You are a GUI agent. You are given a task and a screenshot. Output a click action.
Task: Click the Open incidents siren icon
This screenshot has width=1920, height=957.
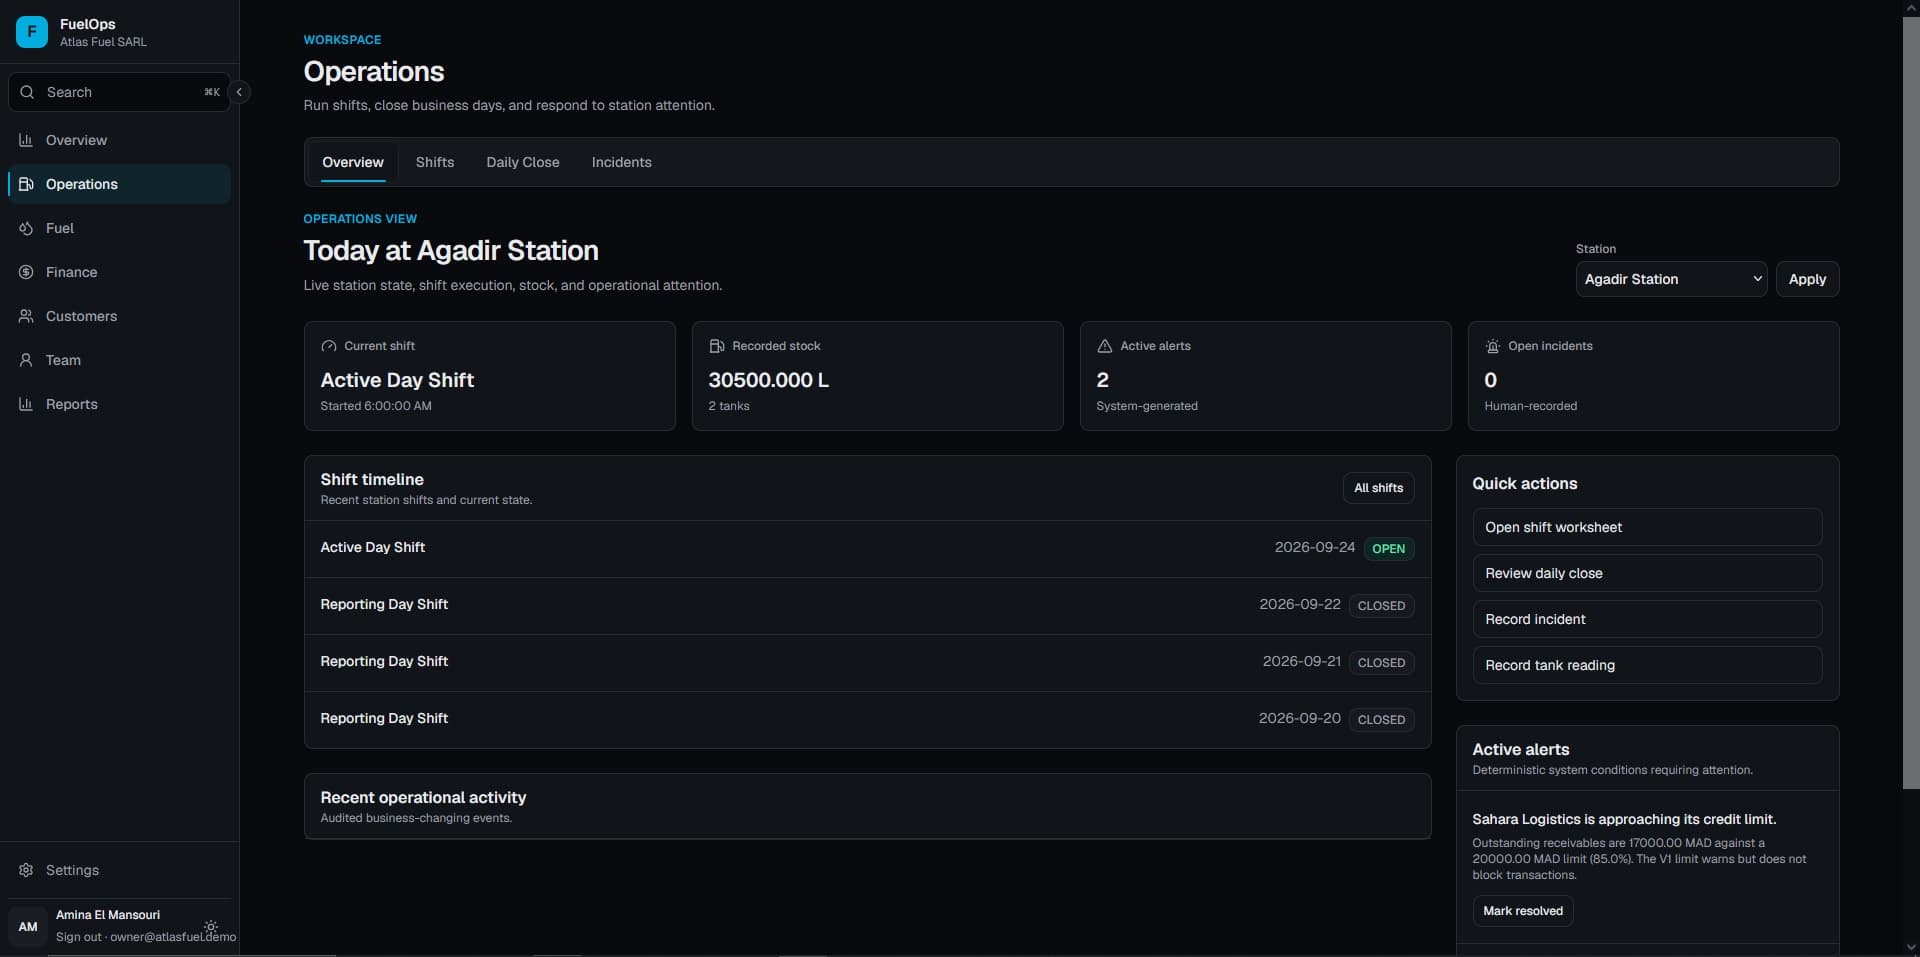tap(1492, 346)
